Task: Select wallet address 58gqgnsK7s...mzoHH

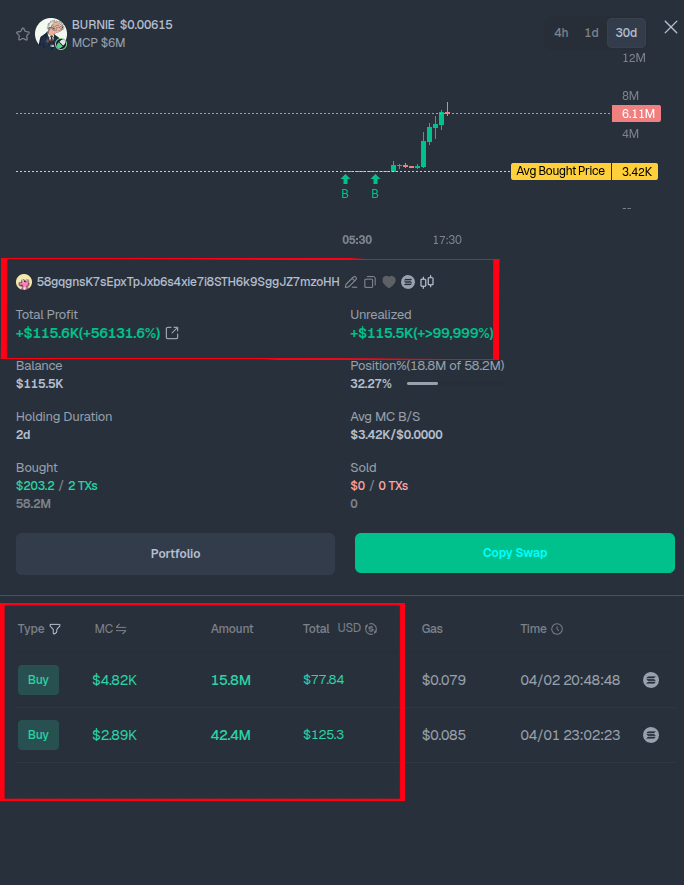Action: pyautogui.click(x=188, y=282)
